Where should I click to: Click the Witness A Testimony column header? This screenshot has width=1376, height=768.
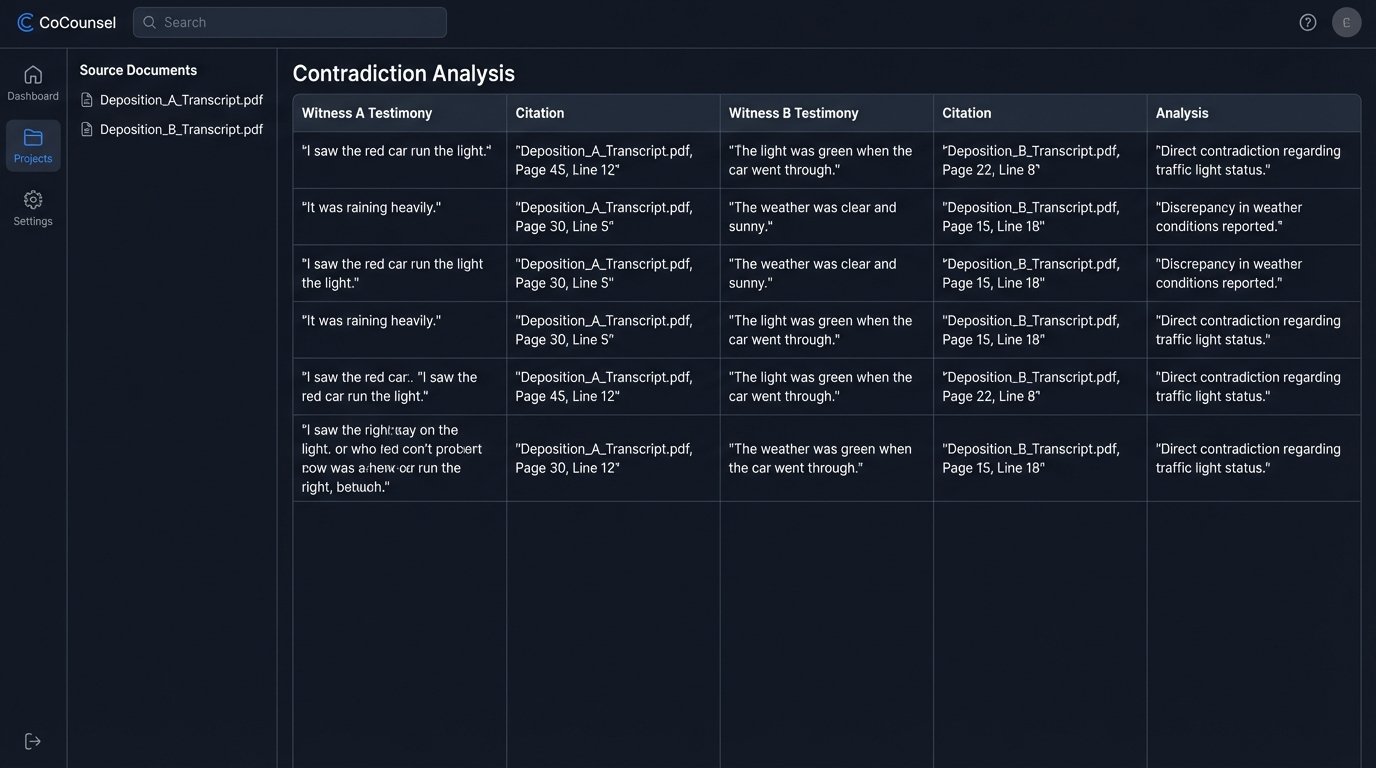pos(366,113)
